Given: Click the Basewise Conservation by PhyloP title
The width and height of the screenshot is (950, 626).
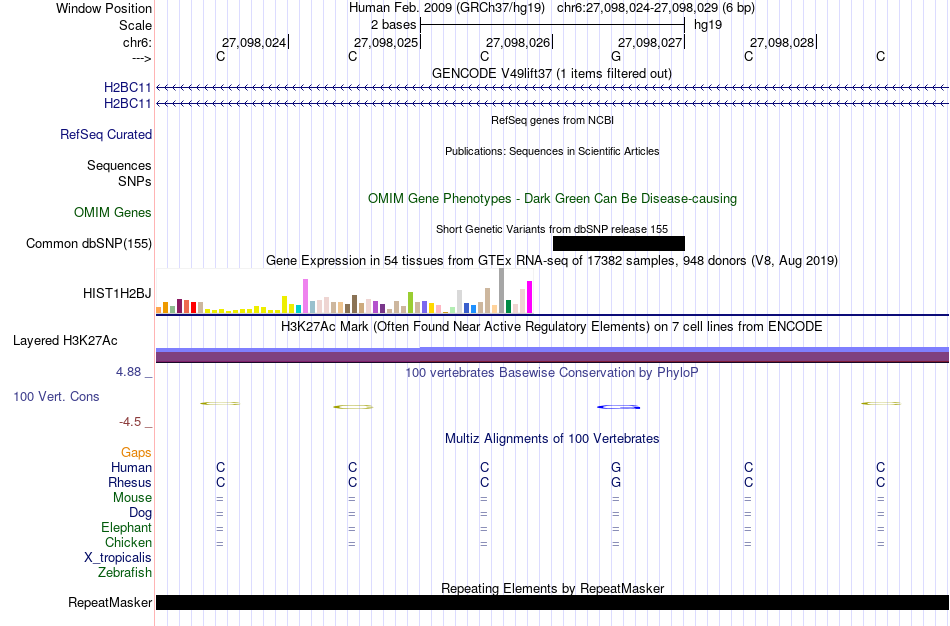Looking at the screenshot, I should coord(552,373).
